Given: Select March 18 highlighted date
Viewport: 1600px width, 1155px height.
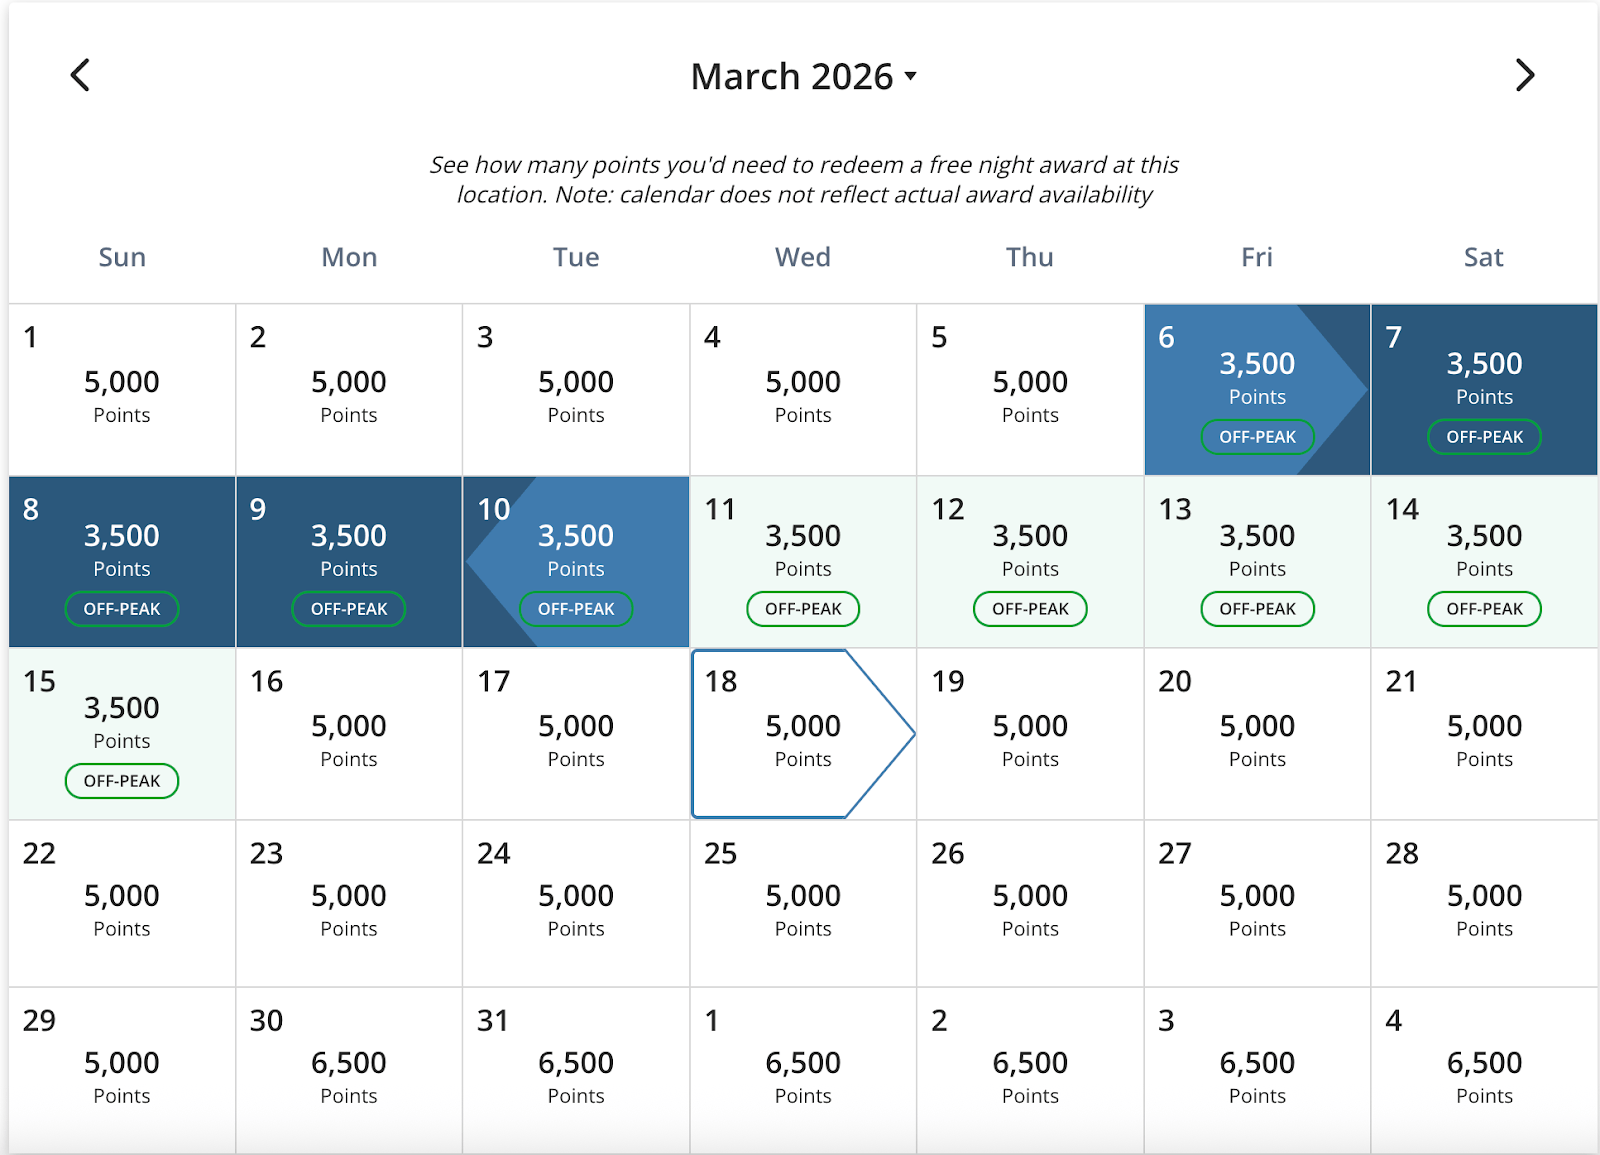Looking at the screenshot, I should (803, 733).
